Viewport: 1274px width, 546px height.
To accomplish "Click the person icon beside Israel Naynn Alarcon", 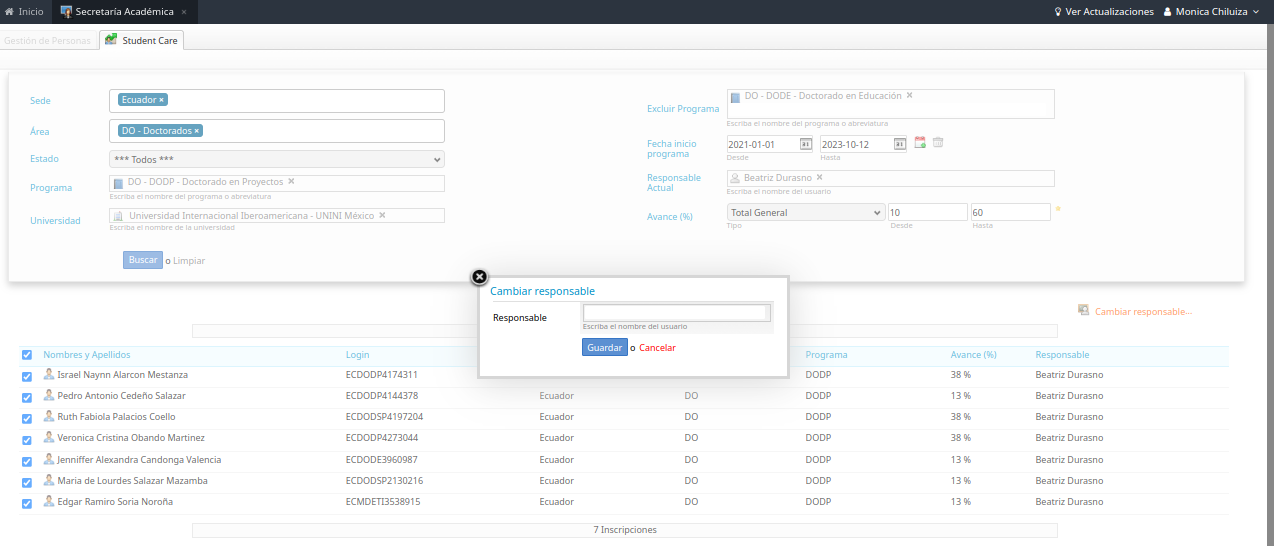I will pyautogui.click(x=49, y=374).
